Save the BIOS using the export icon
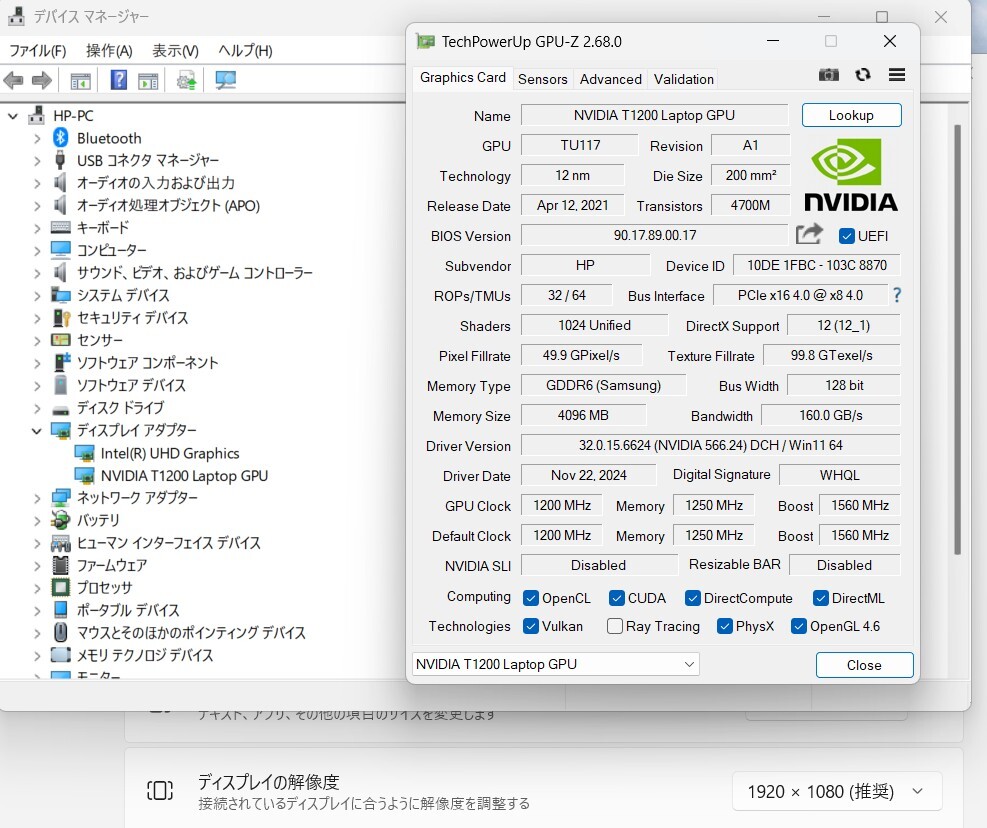987x828 pixels. 808,235
